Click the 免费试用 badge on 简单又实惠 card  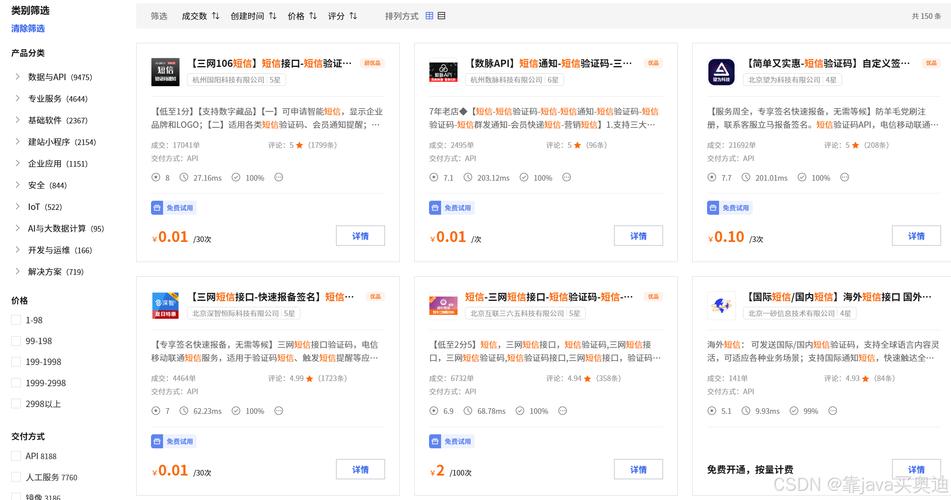point(729,208)
